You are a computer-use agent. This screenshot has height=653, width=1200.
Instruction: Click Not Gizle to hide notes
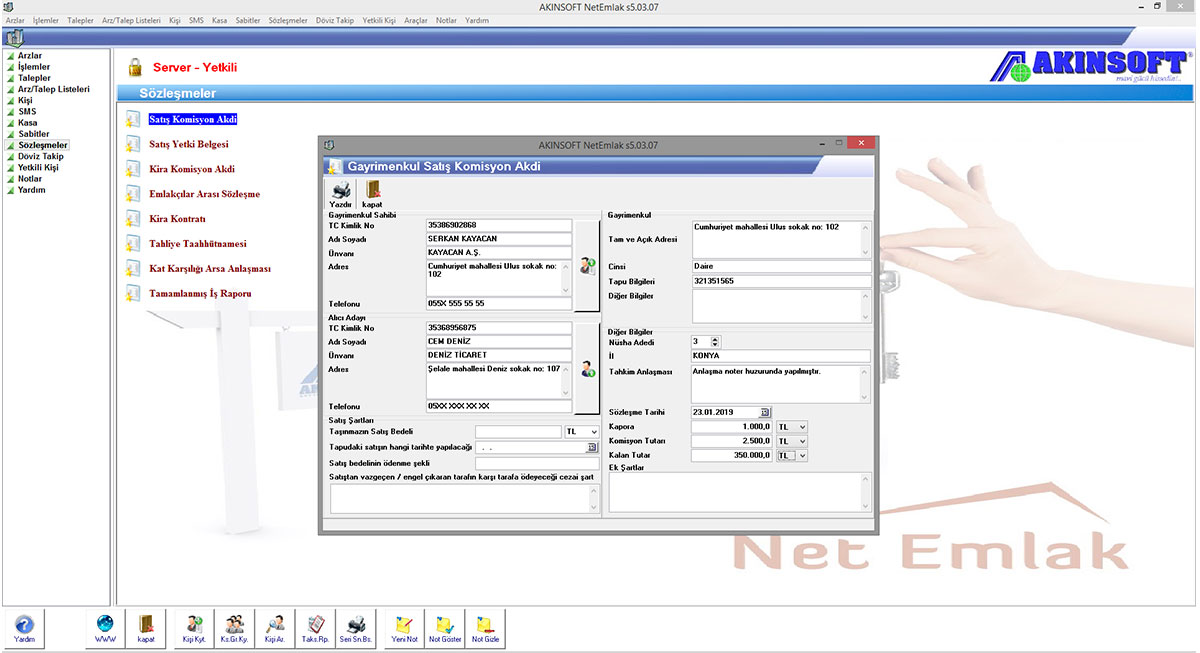(x=485, y=625)
